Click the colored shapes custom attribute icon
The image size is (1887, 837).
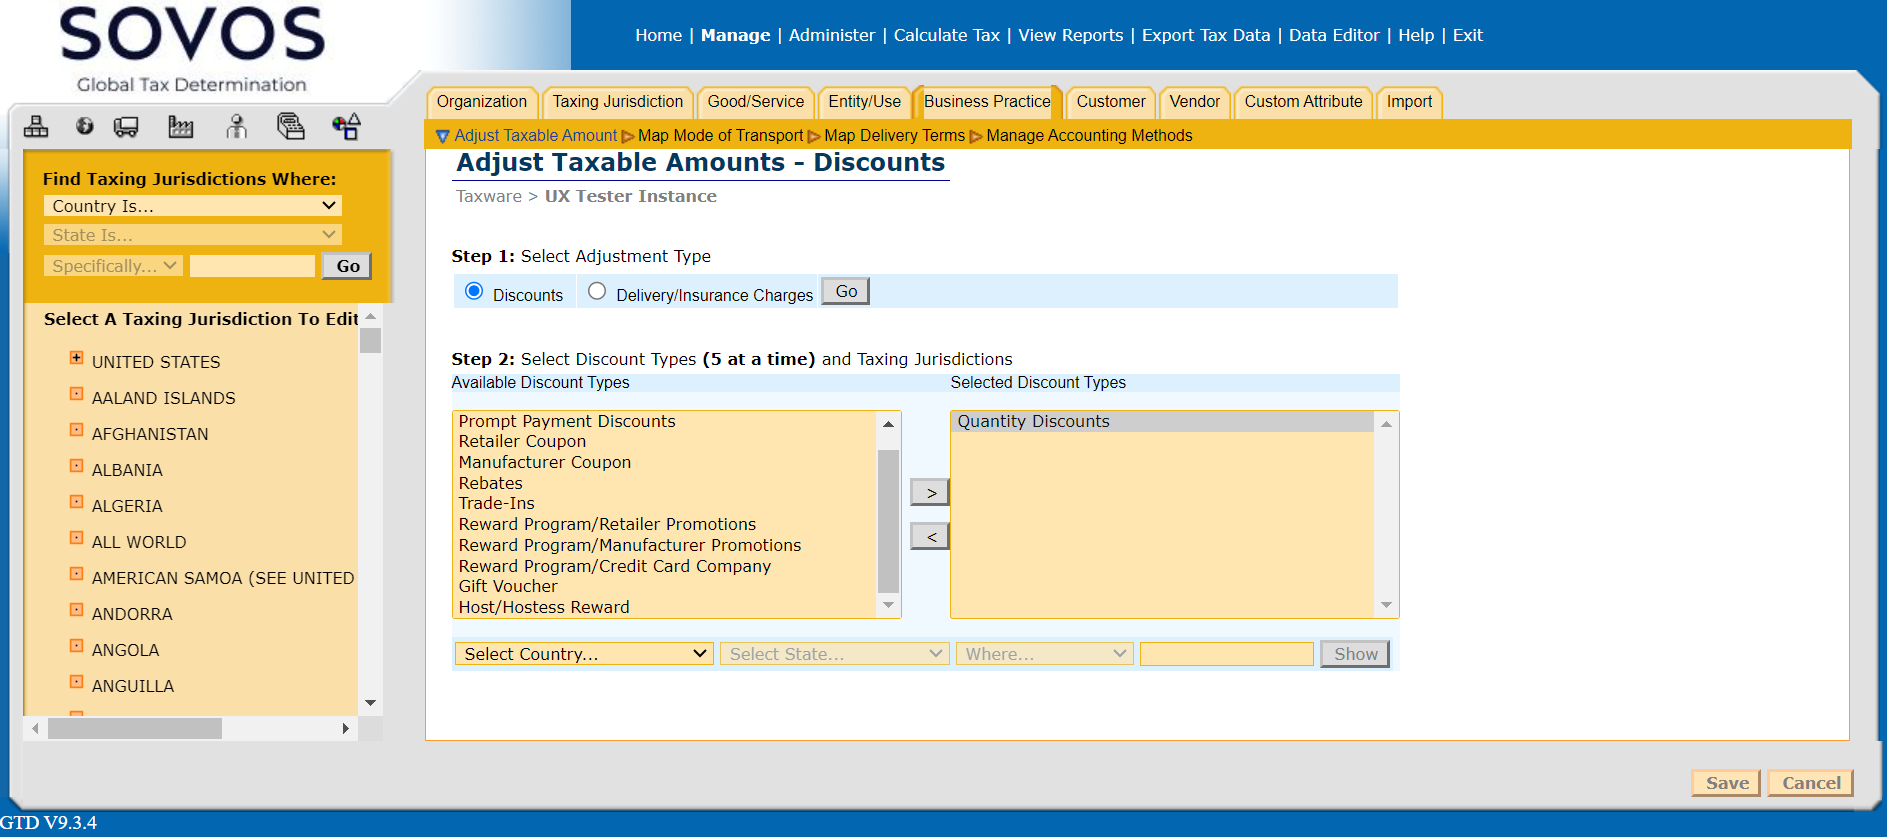346,126
